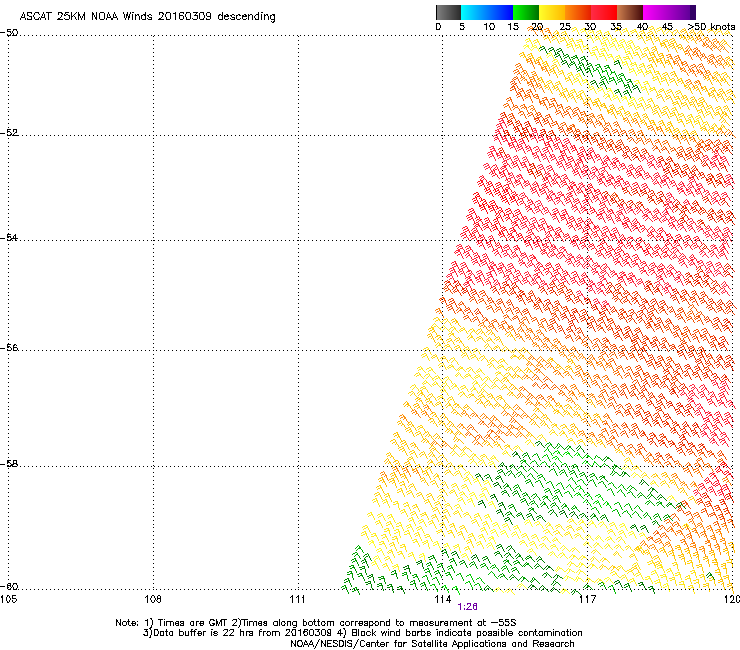Viewport: 740px width, 650px height.
Task: Click the brown 35-40 knots color band
Action: [x=630, y=12]
